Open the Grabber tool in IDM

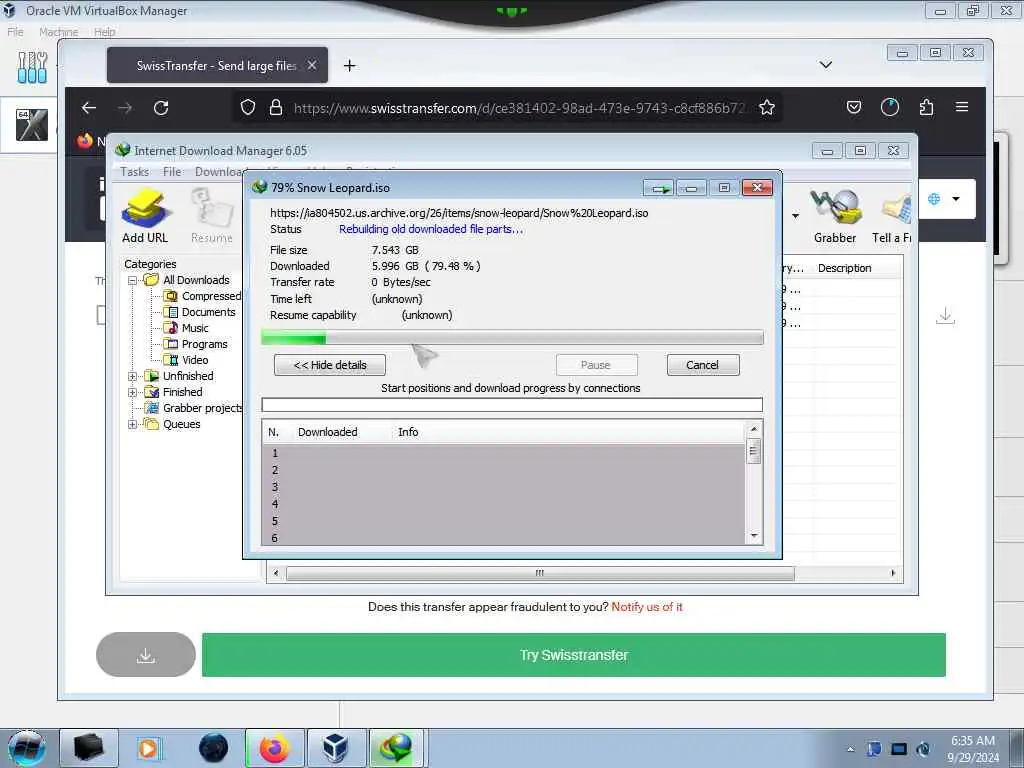click(835, 216)
